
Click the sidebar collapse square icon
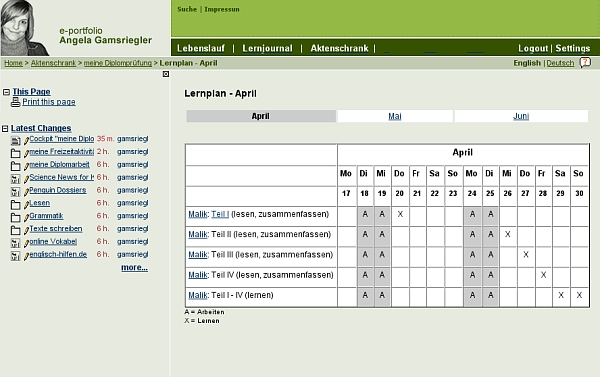[x=166, y=74]
